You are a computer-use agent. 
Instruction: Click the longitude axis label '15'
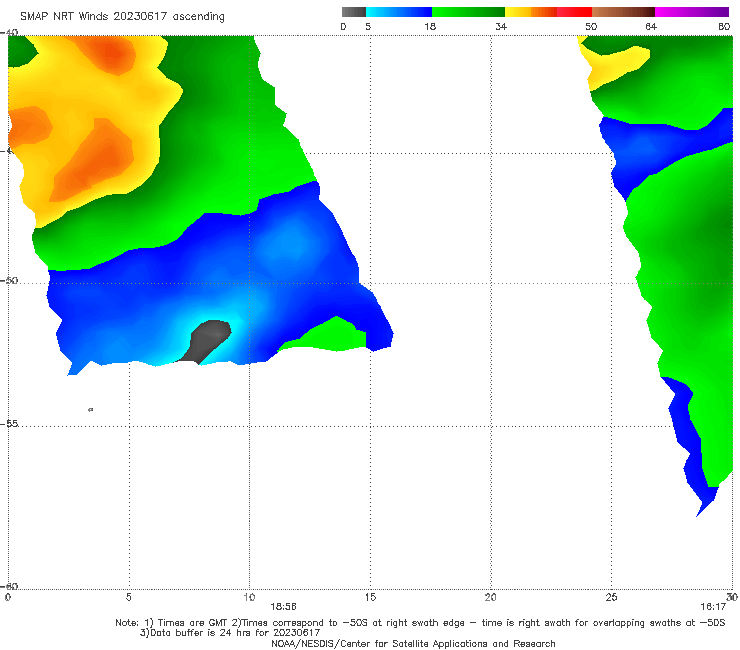[370, 597]
